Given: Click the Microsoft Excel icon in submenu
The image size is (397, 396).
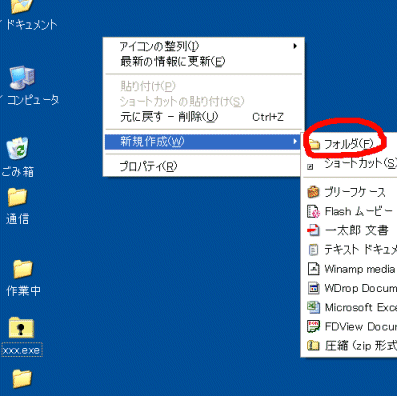Looking at the screenshot, I should [313, 307].
